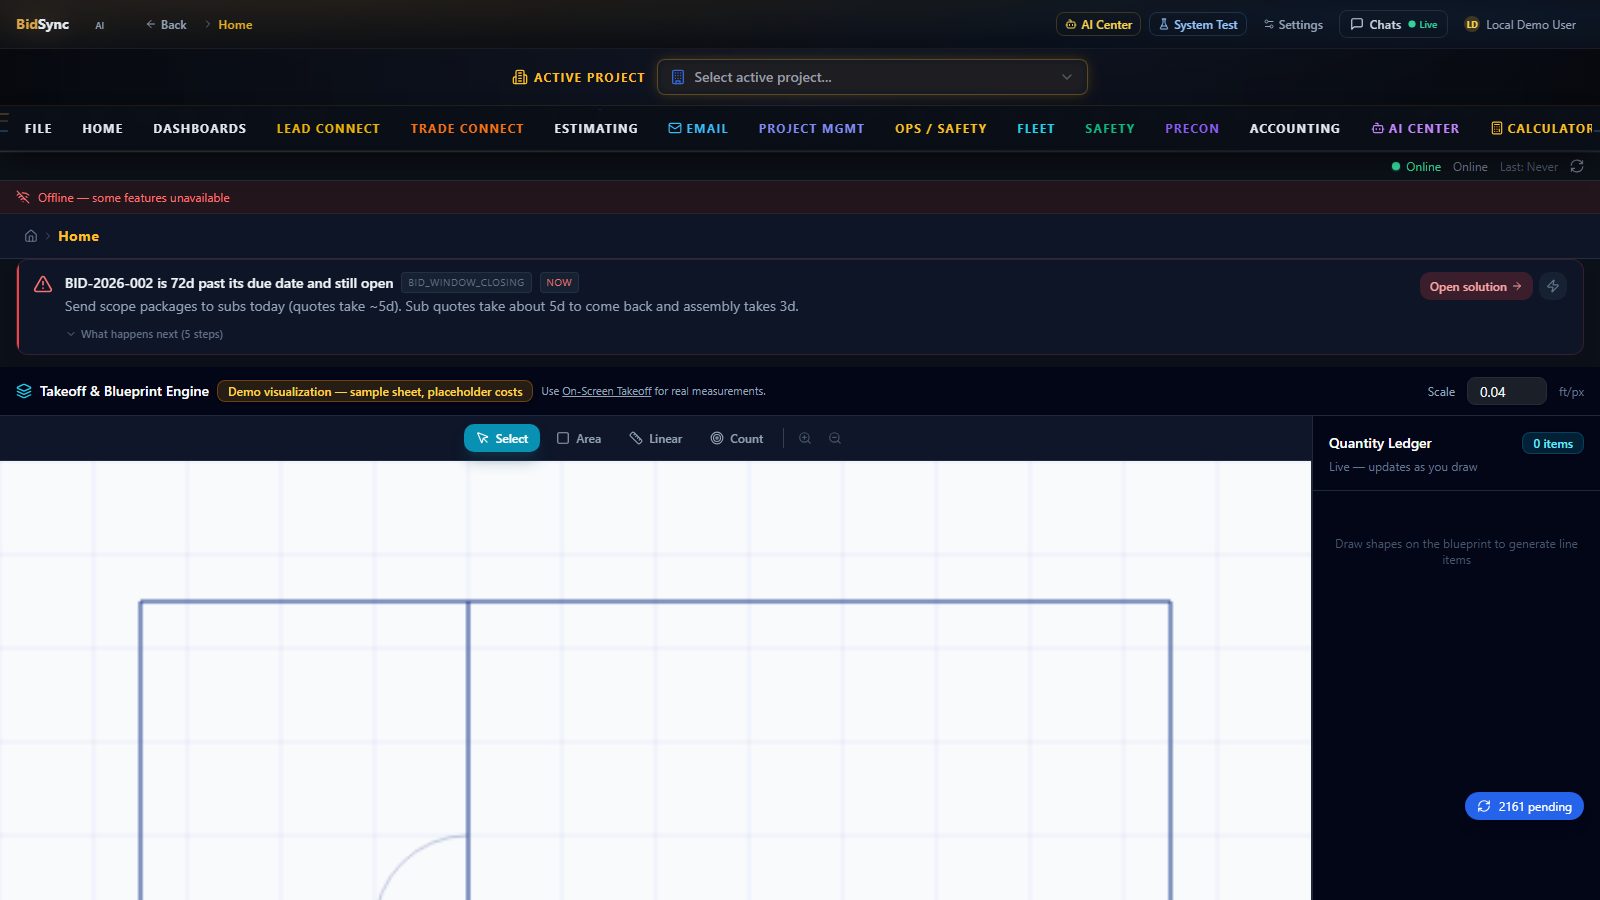Click the Scale input field showing 0.04
This screenshot has width=1600, height=900.
coord(1506,392)
